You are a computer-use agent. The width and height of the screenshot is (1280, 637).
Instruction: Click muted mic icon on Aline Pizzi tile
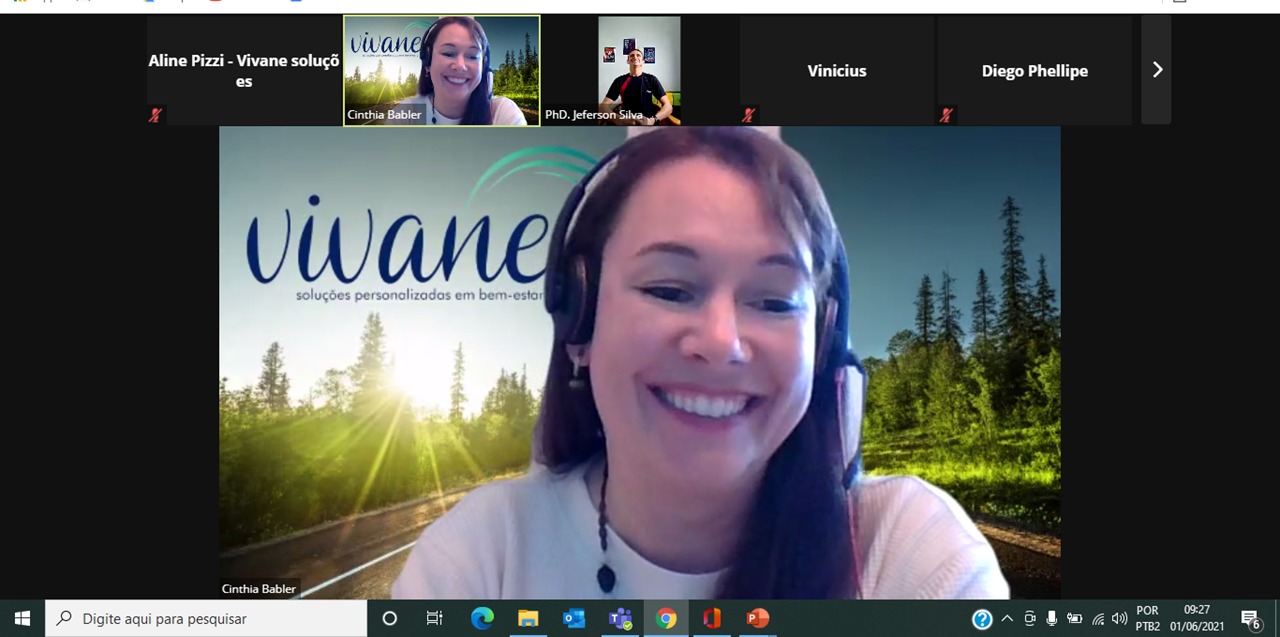tap(155, 115)
